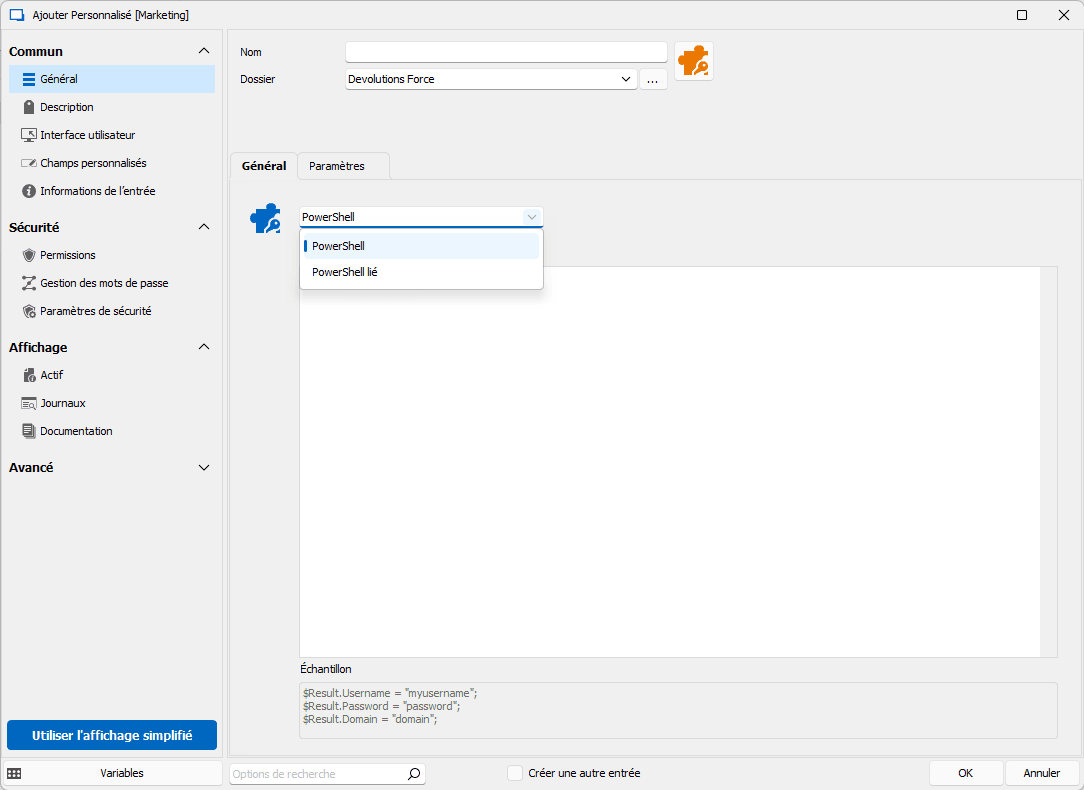The image size is (1084, 790).
Task: Go to the Permissions section
Action: (x=67, y=255)
